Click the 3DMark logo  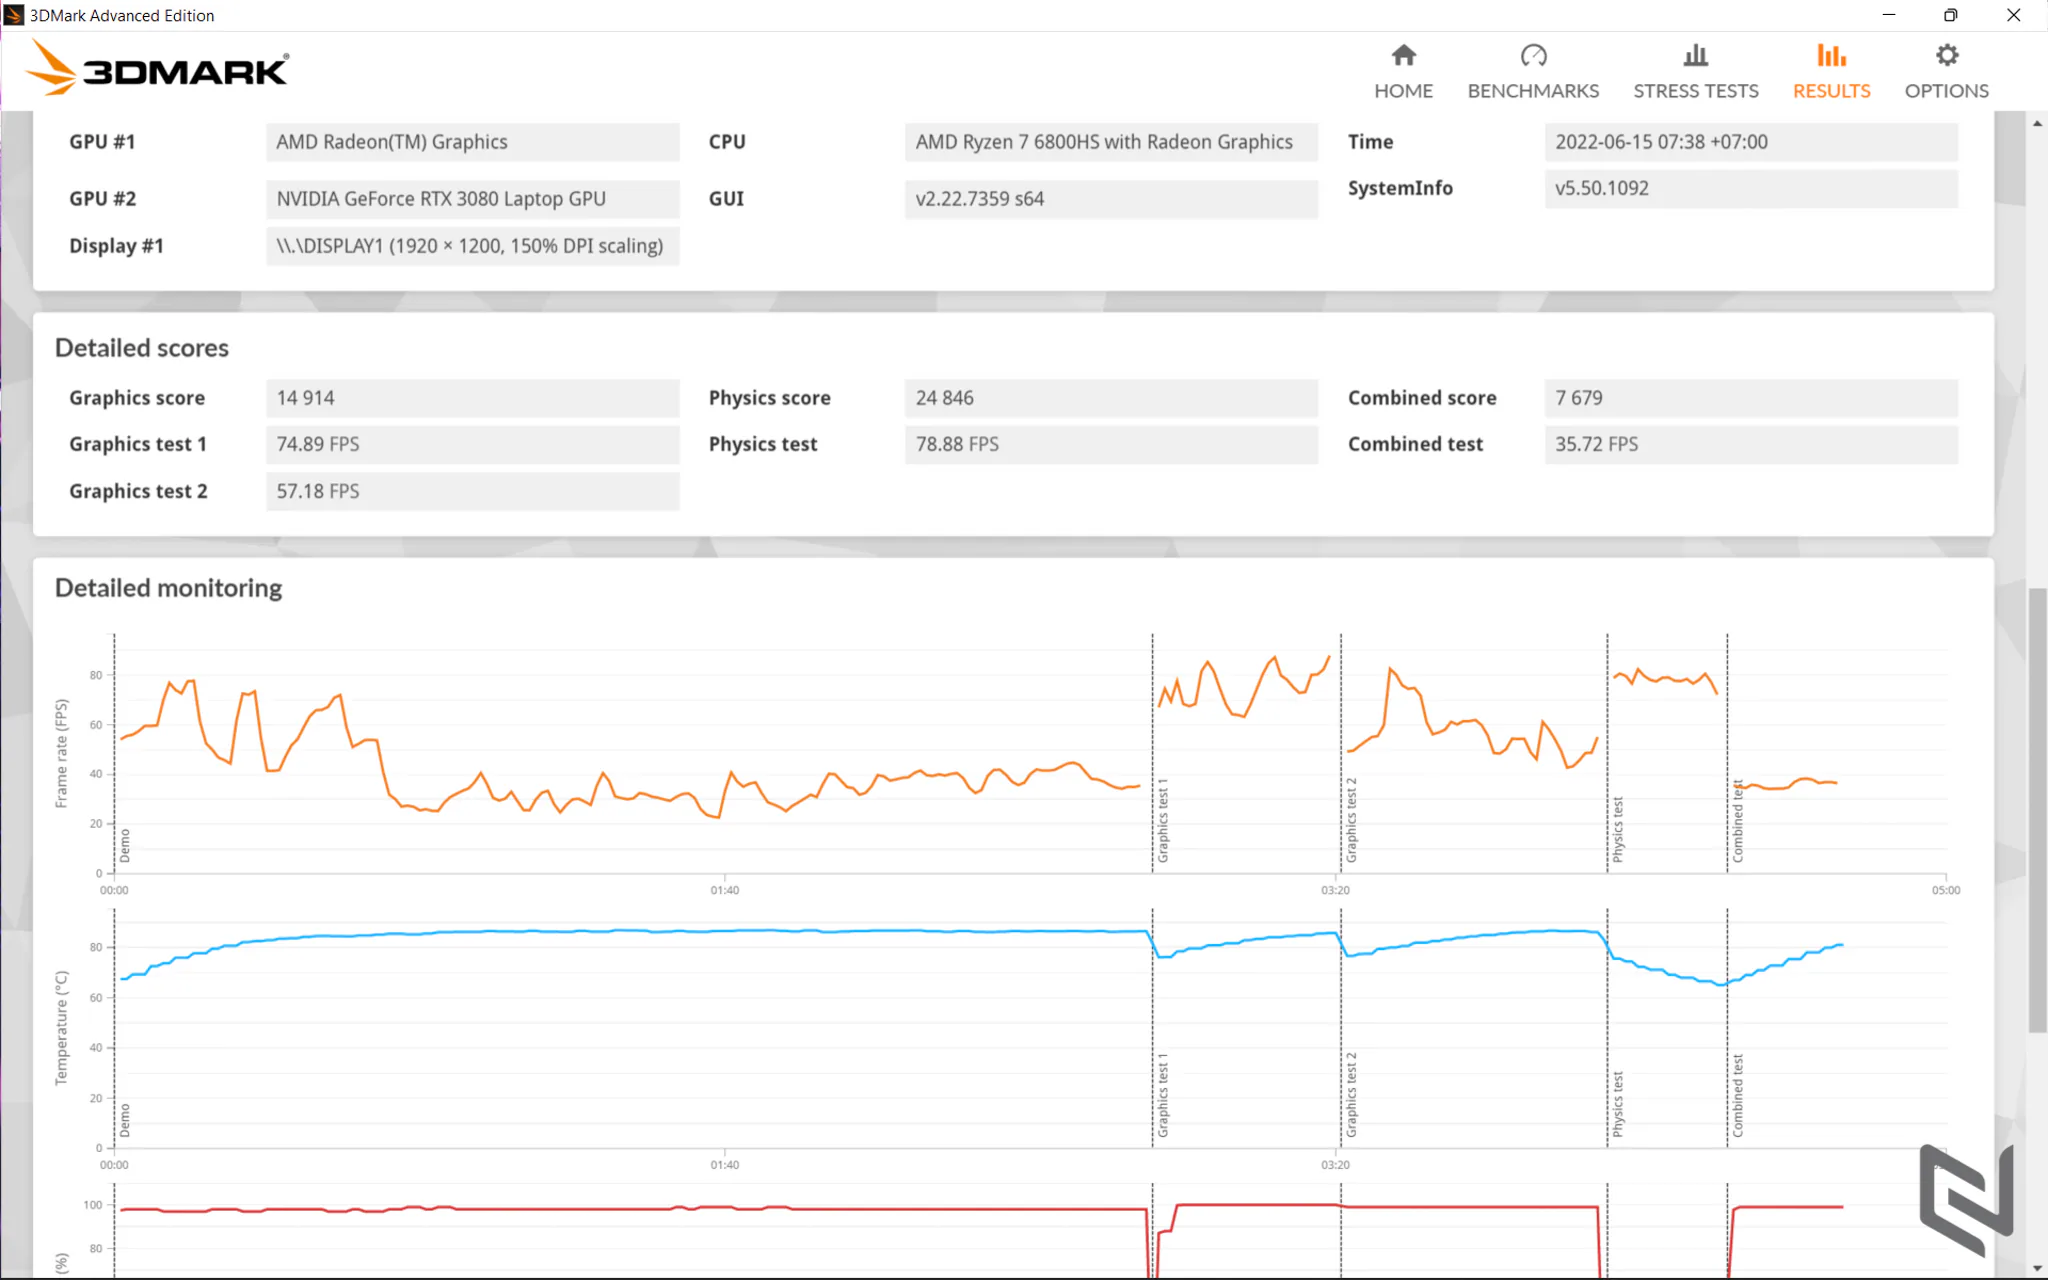pyautogui.click(x=158, y=68)
